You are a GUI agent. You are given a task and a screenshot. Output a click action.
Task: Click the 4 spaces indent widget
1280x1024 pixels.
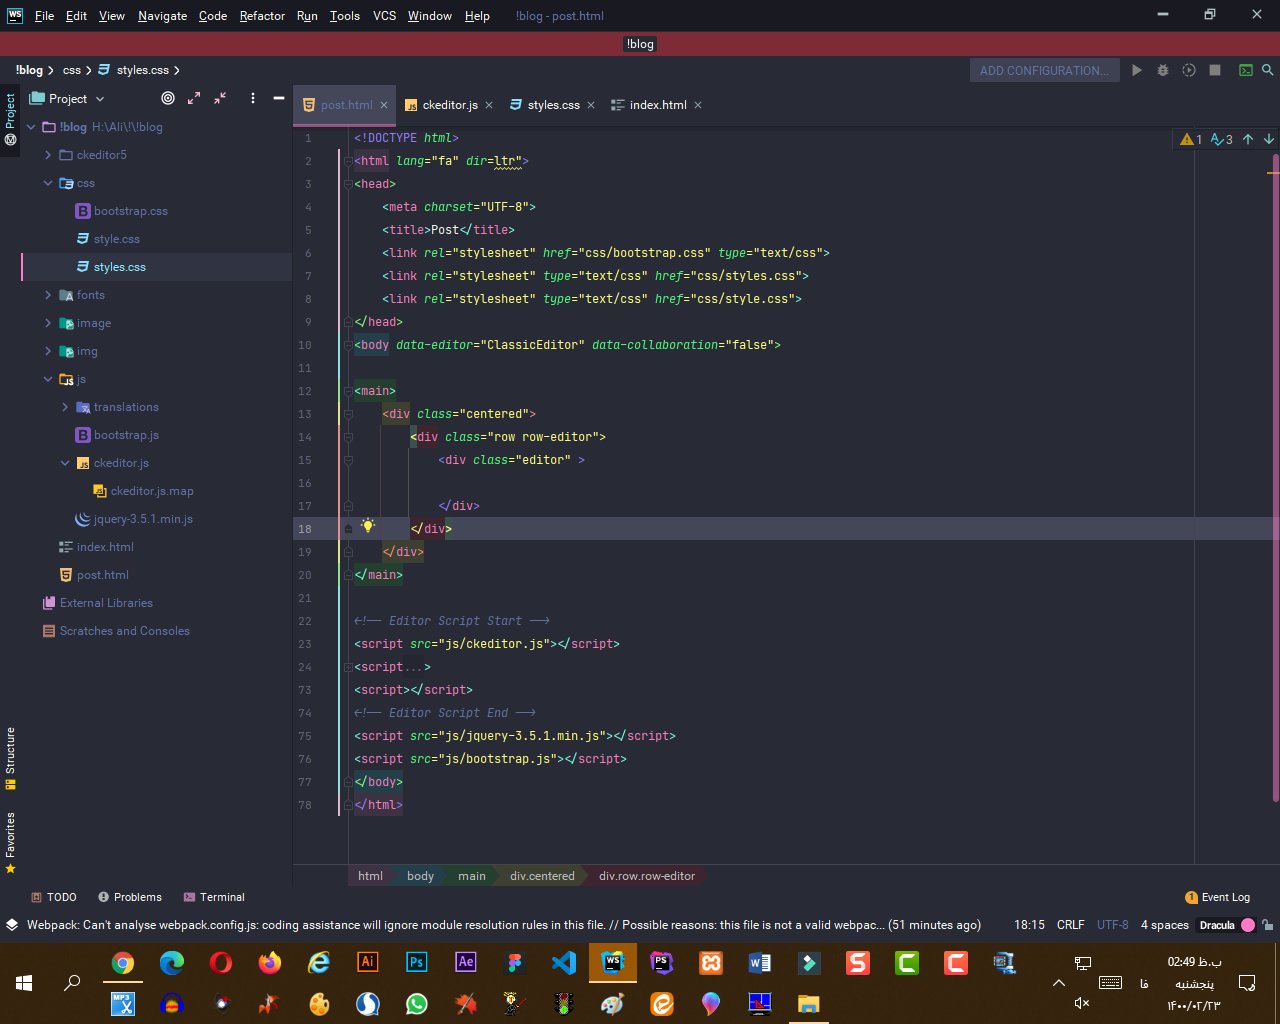(x=1165, y=925)
